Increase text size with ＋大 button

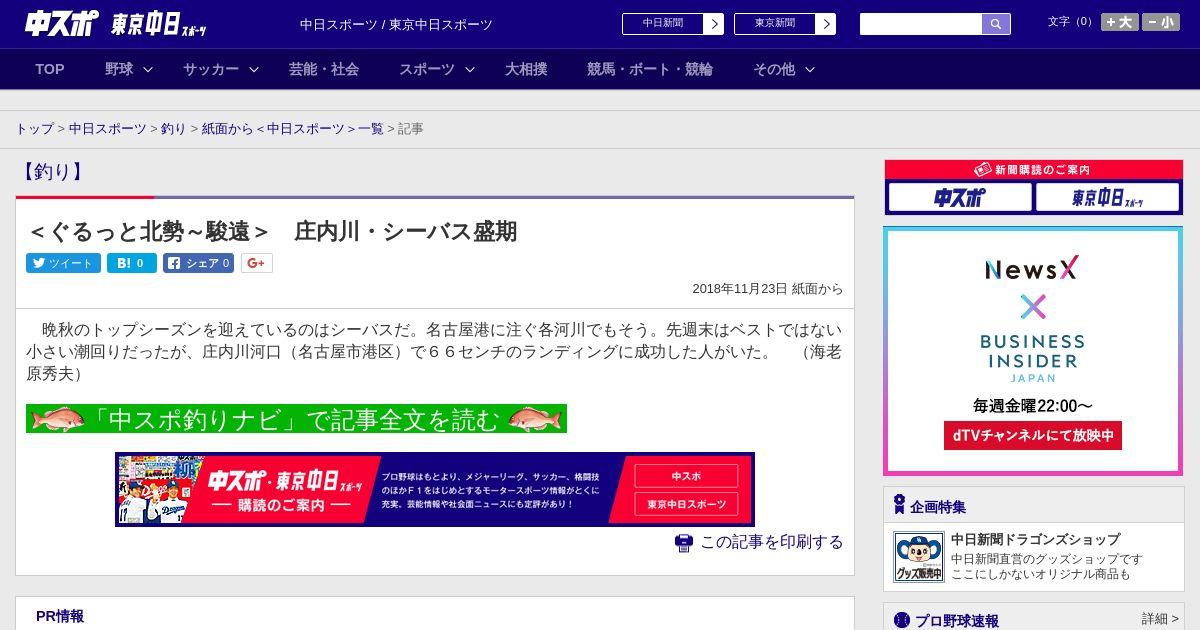click(1120, 22)
